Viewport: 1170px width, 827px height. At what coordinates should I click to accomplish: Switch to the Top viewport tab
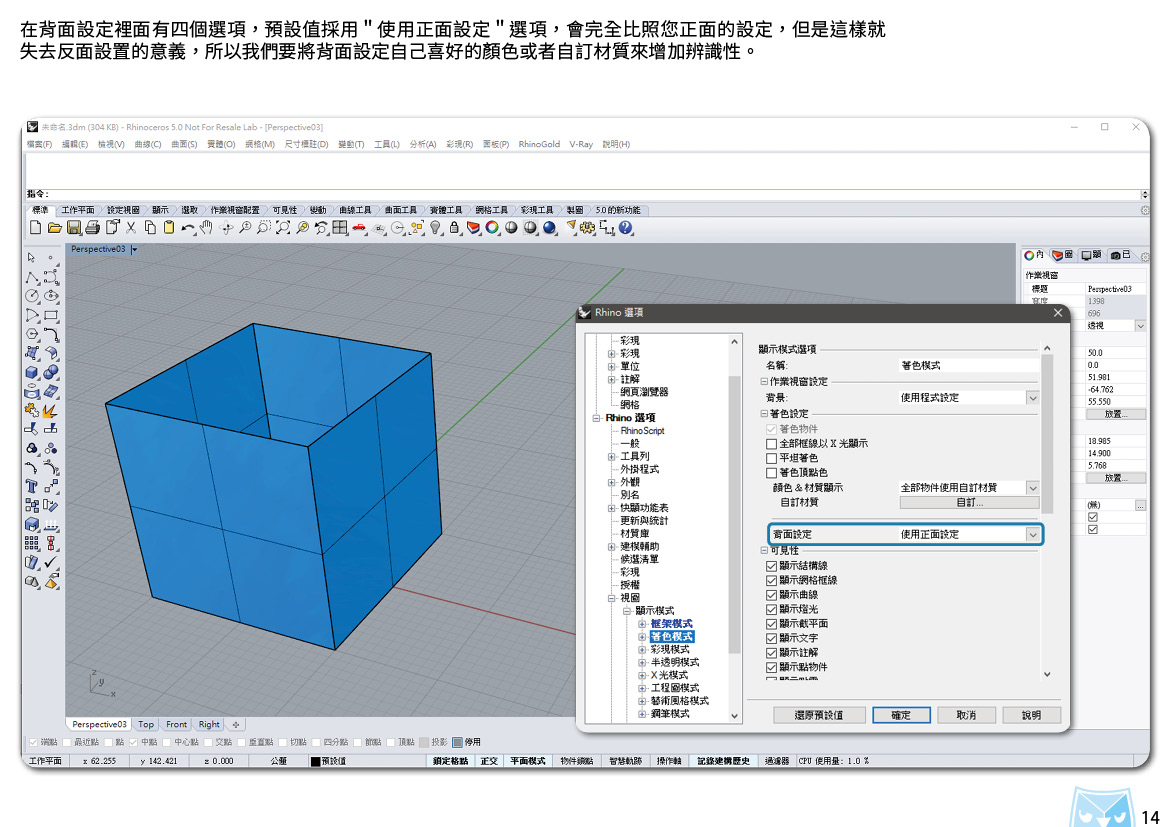[146, 724]
